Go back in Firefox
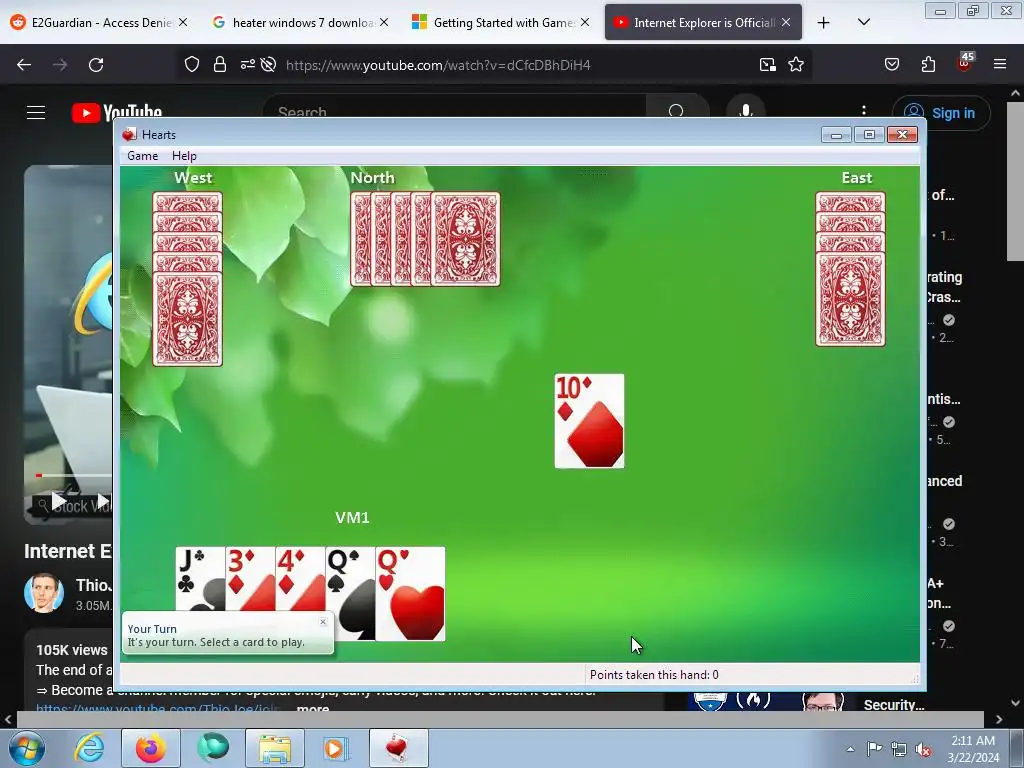 [x=24, y=65]
